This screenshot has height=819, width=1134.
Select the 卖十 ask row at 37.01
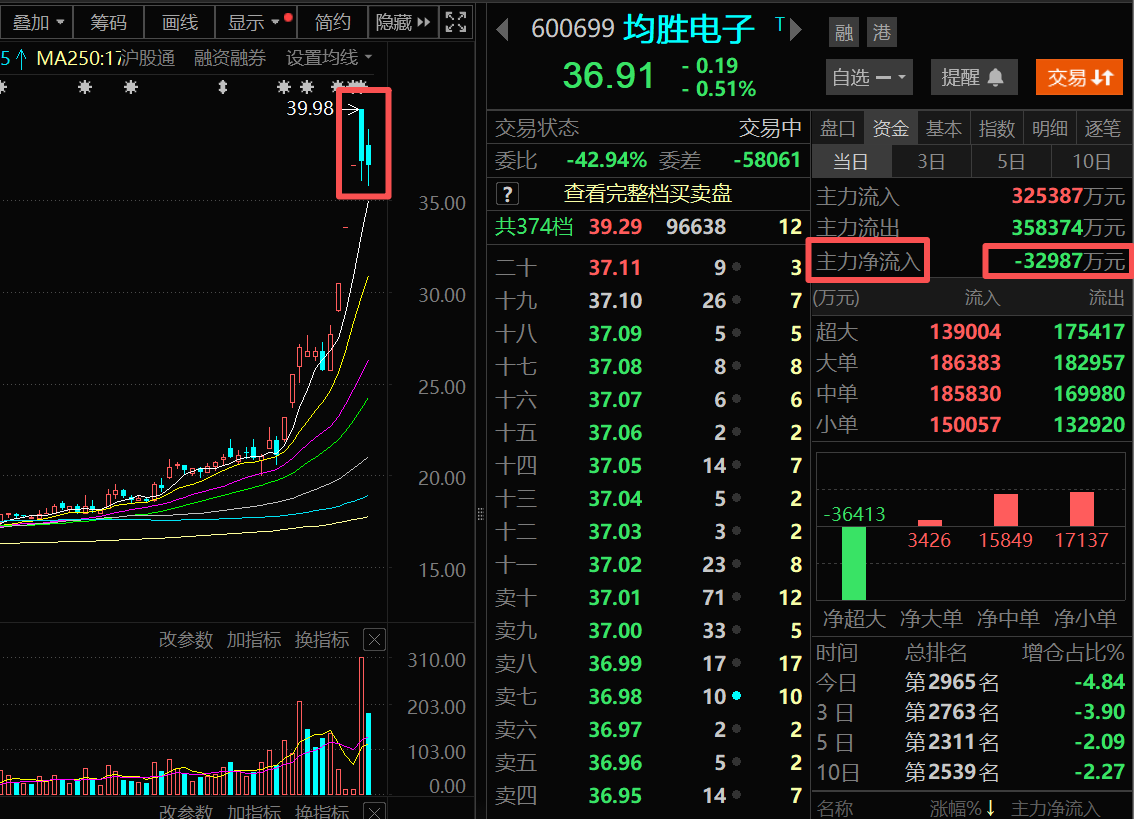(649, 598)
